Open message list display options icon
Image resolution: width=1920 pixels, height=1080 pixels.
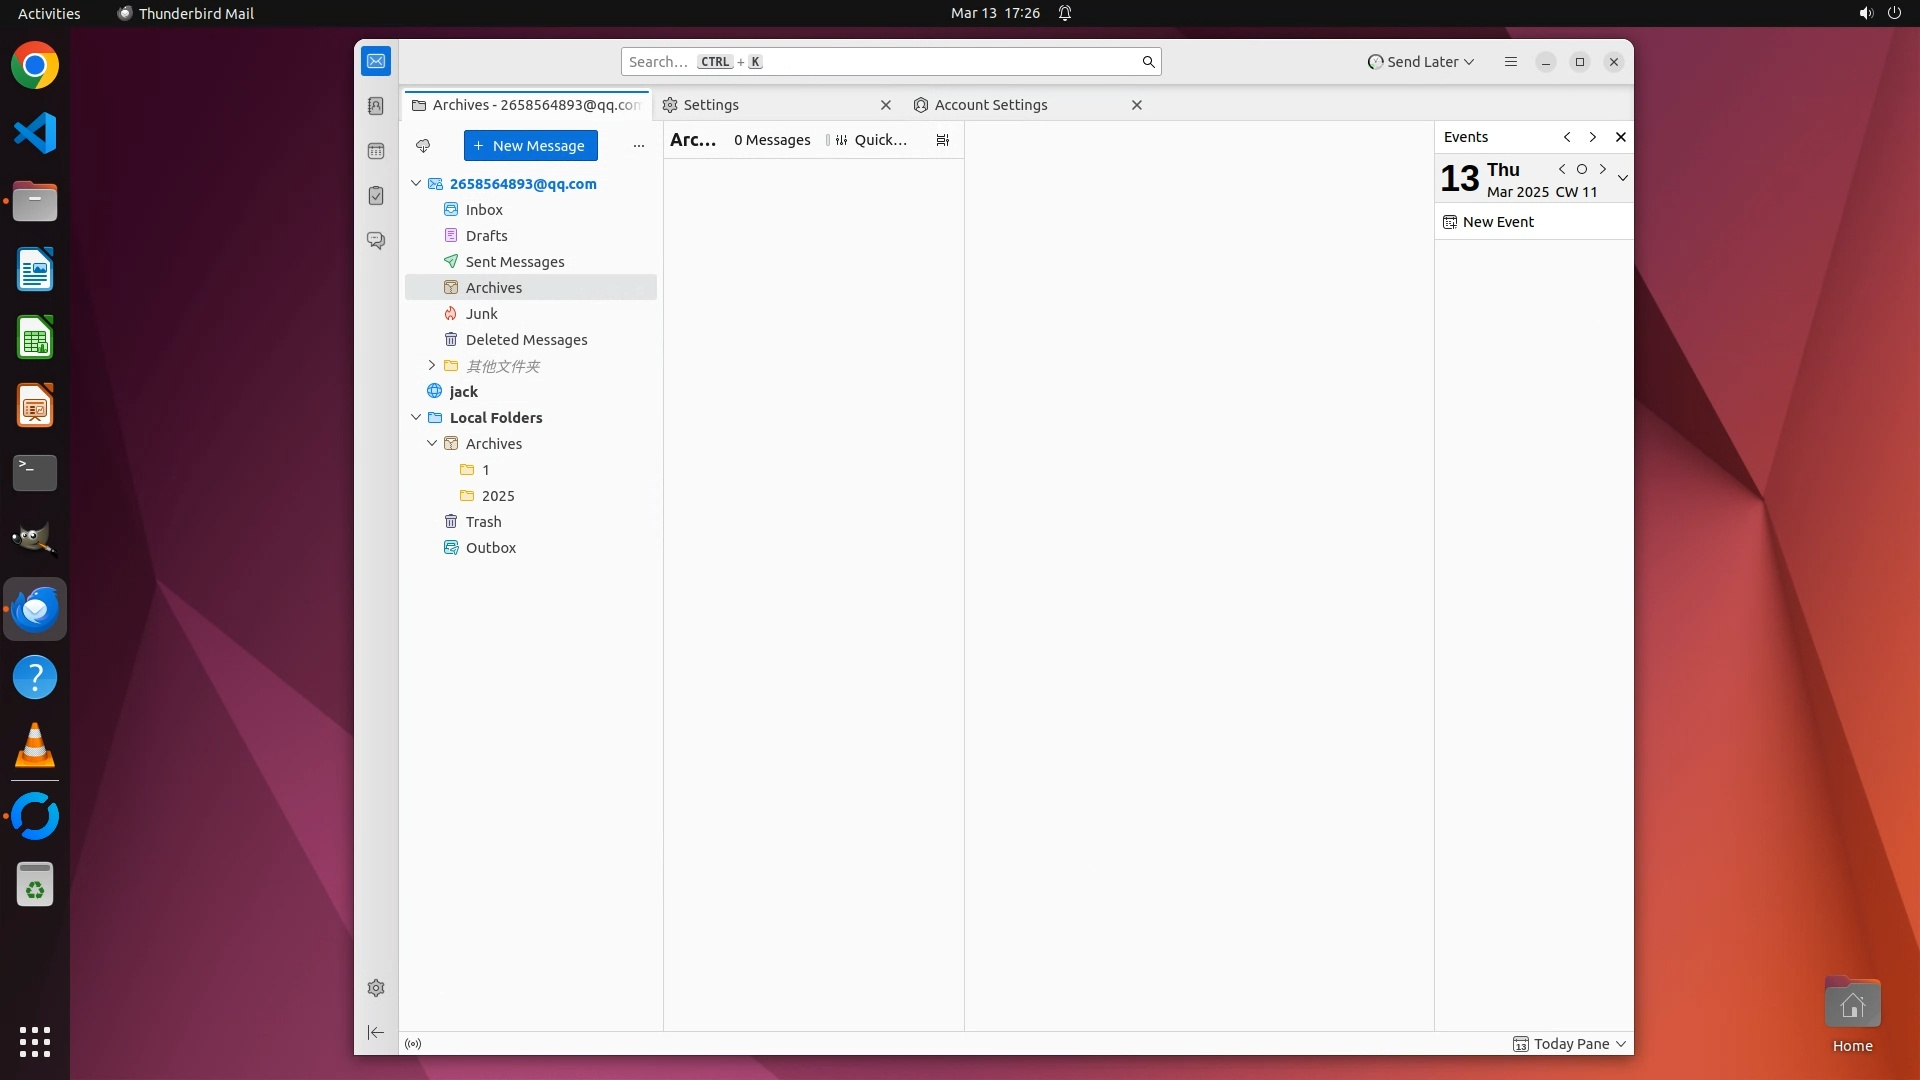[942, 140]
